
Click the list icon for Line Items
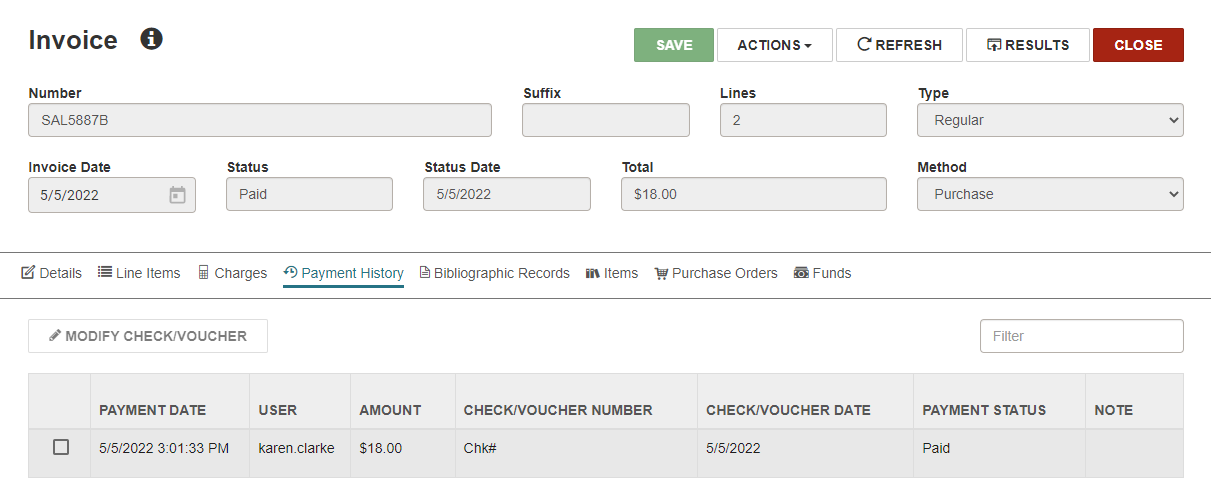click(105, 272)
